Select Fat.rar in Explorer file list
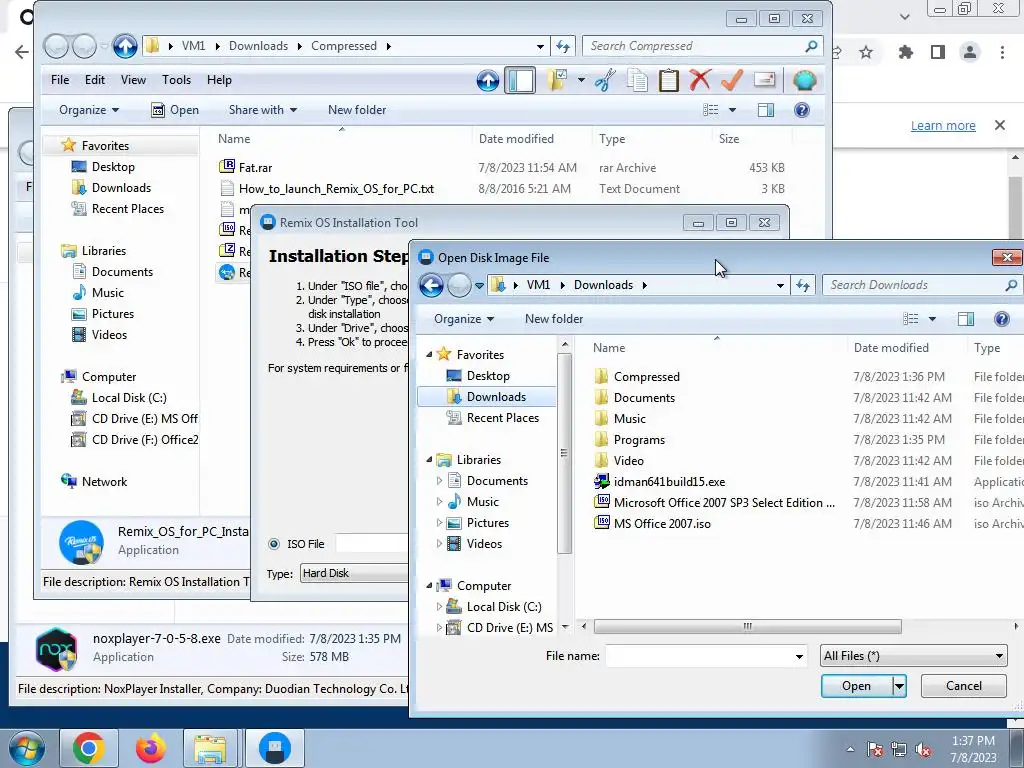1024x768 pixels. [255, 168]
